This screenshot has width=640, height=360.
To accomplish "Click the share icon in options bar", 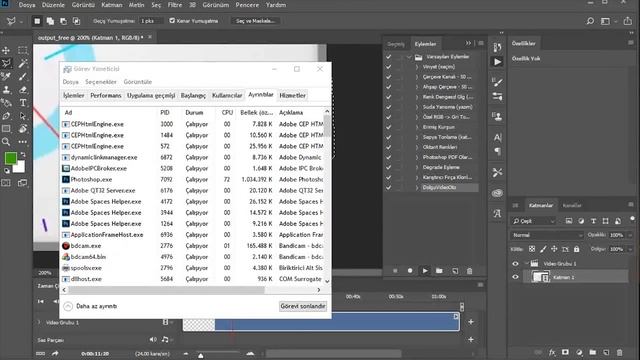I will [x=628, y=21].
